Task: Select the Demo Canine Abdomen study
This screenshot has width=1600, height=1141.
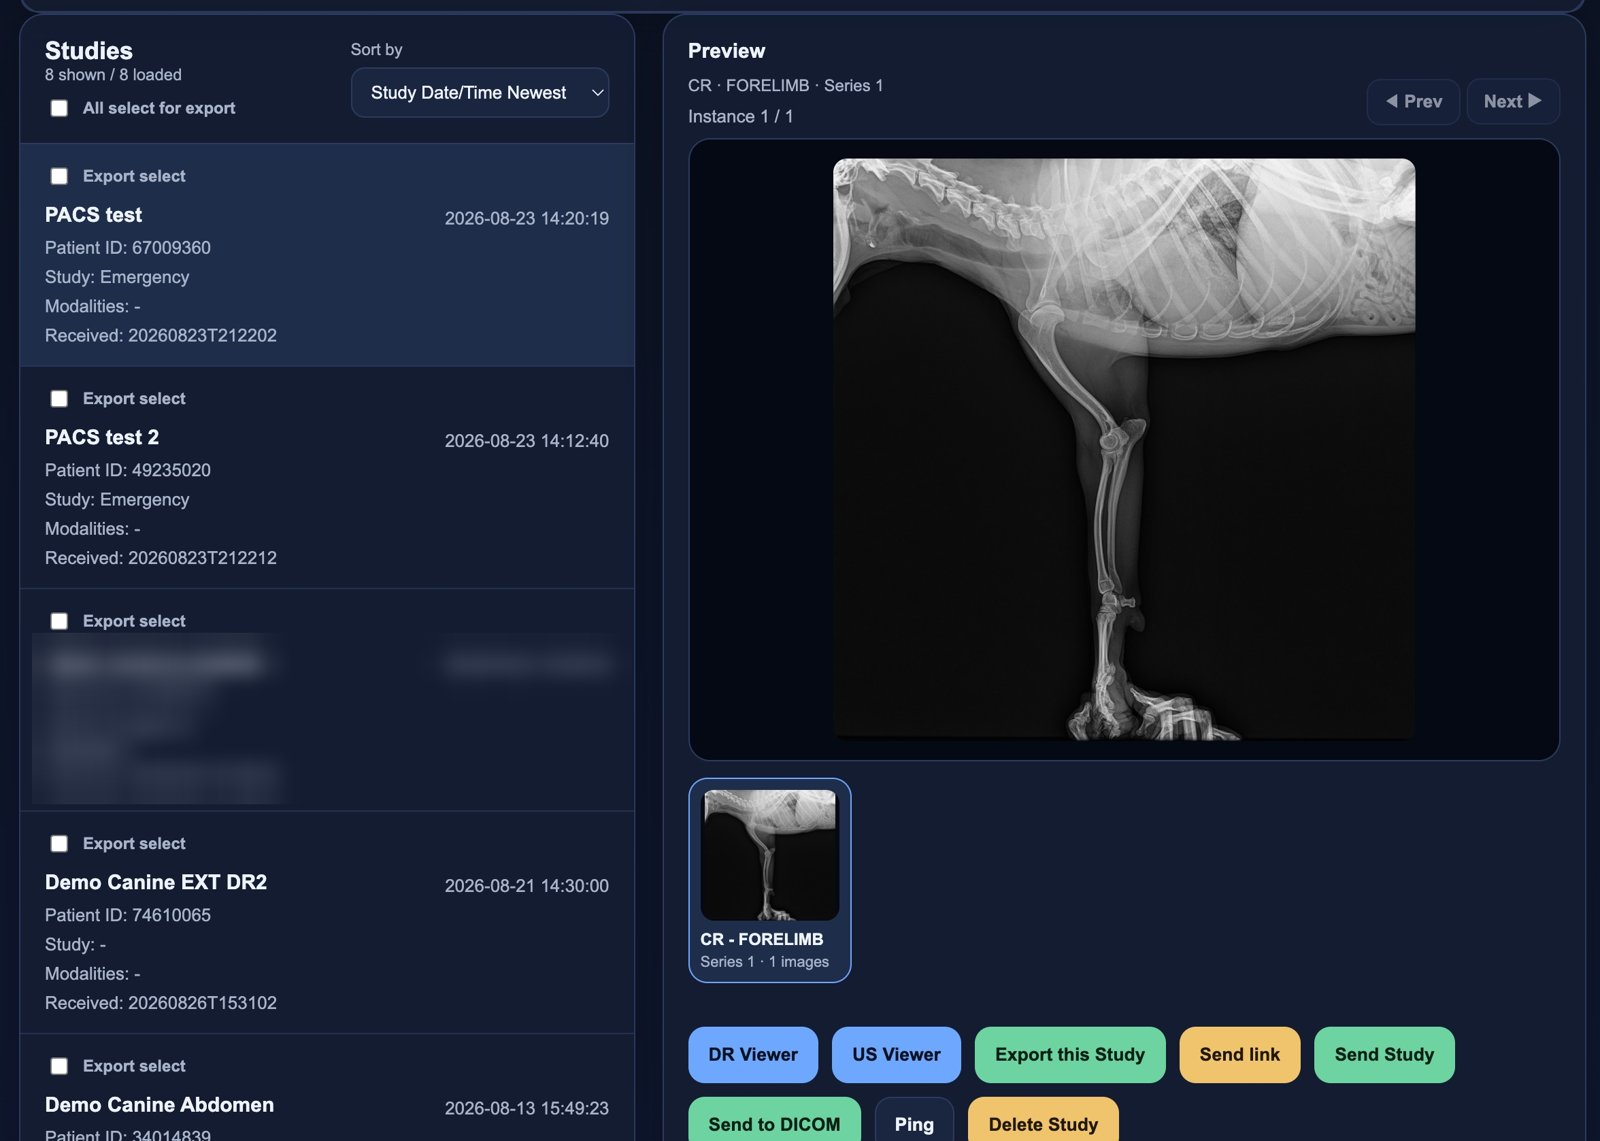Action: tap(159, 1105)
